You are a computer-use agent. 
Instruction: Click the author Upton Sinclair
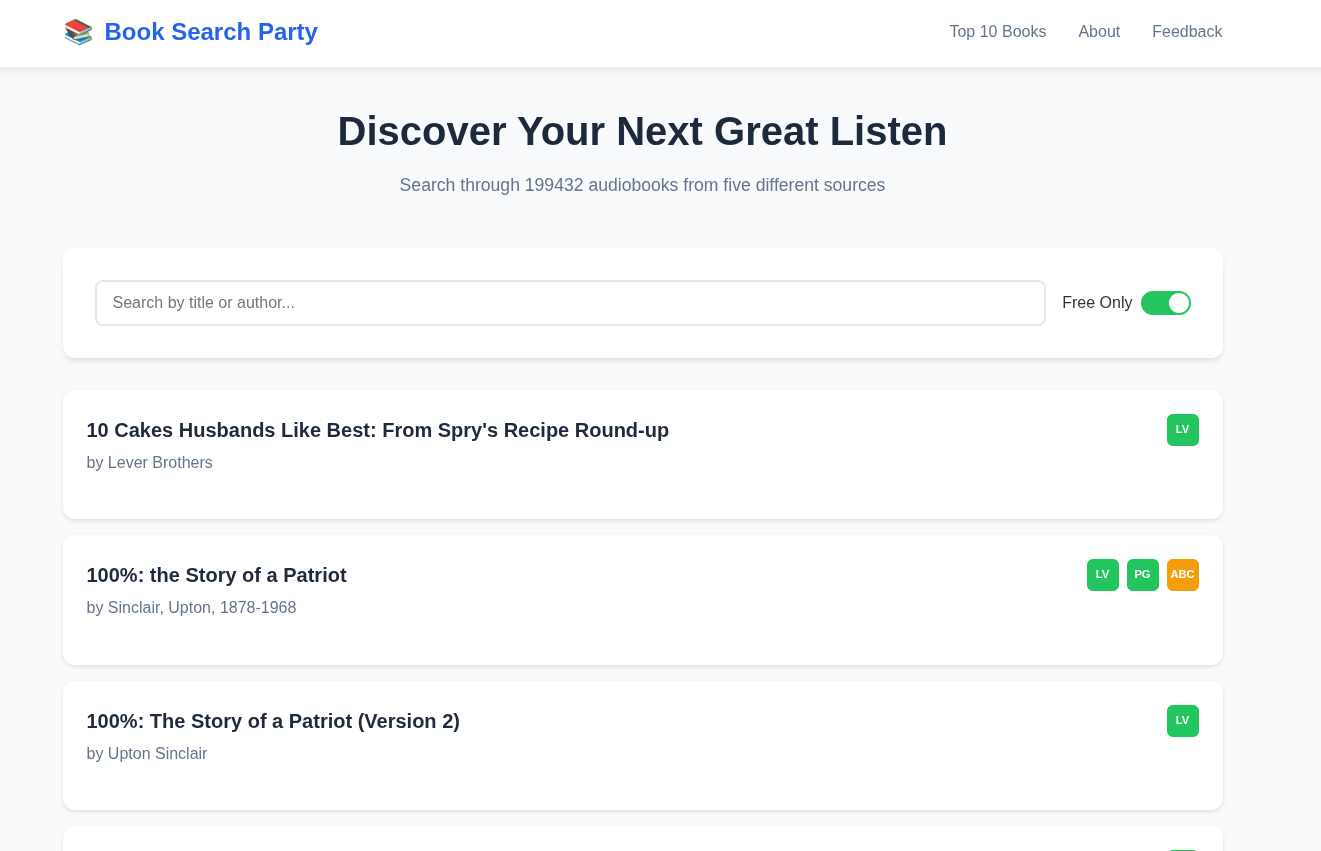click(157, 753)
